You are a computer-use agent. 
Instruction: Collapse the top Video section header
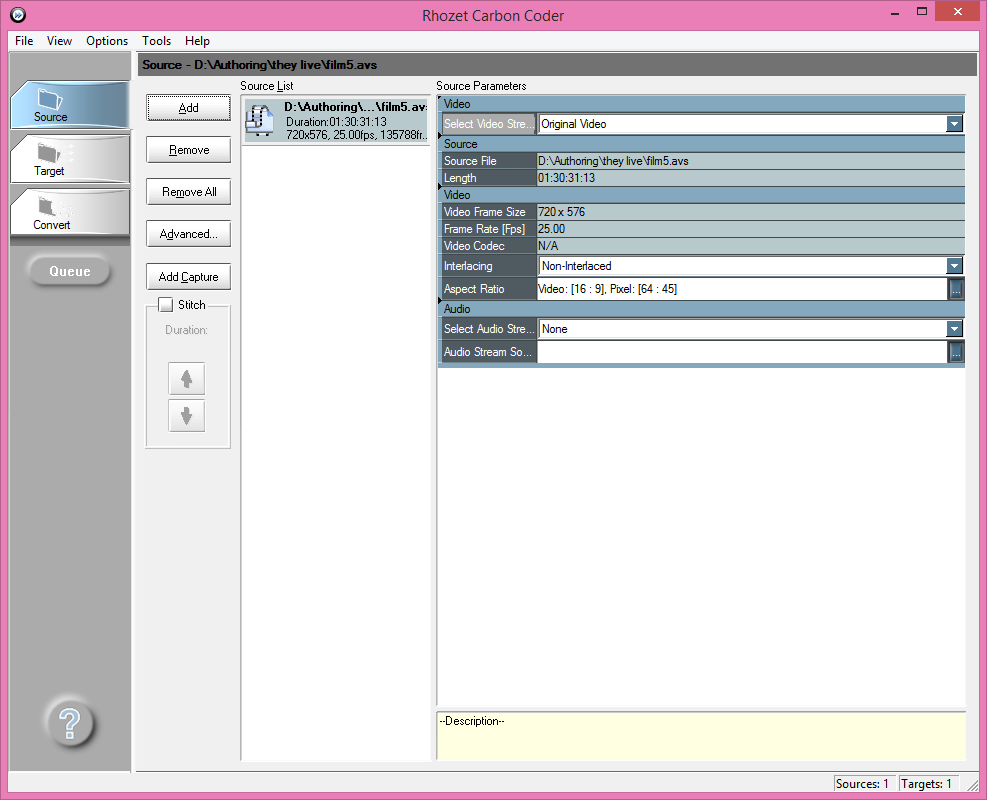[x=701, y=104]
